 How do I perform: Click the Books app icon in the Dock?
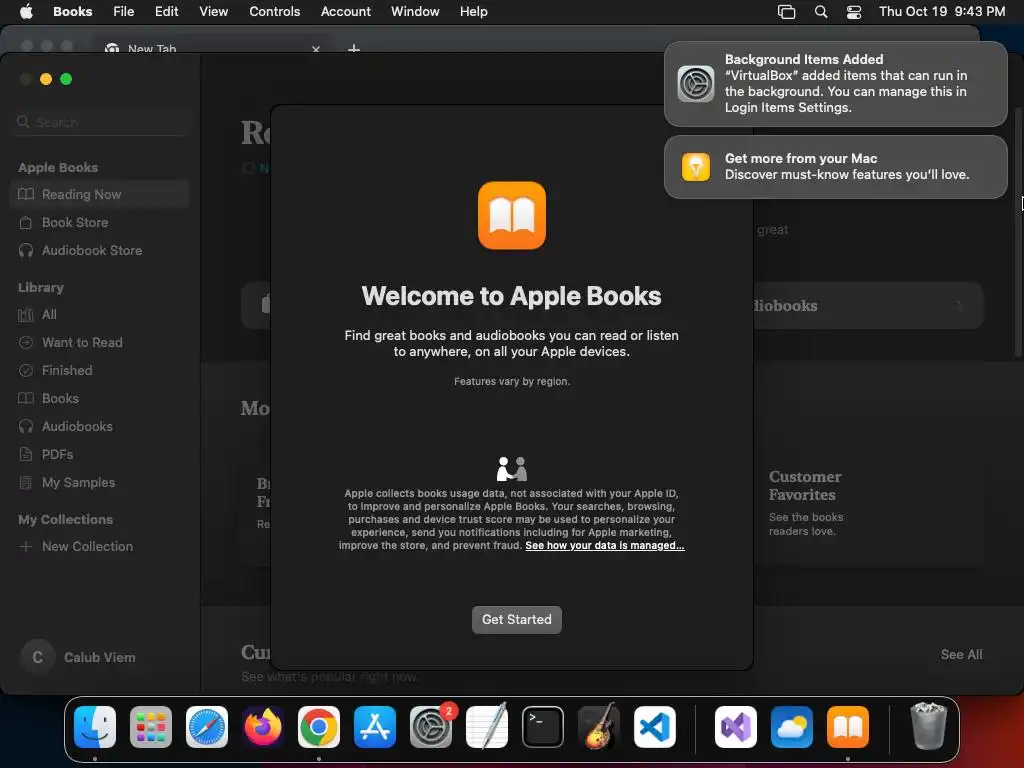pos(848,727)
